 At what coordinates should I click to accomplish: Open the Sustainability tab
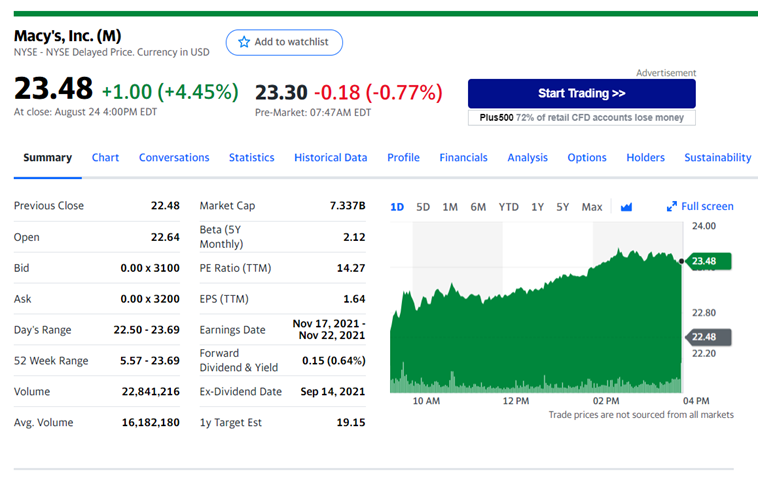pyautogui.click(x=718, y=158)
